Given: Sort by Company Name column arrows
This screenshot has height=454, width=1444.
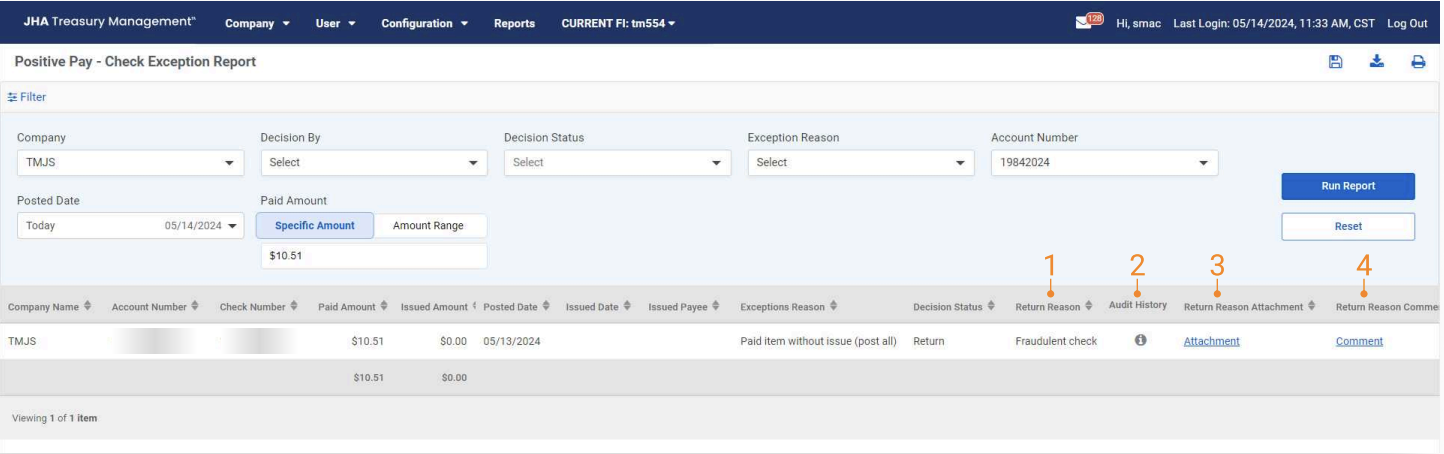Looking at the screenshot, I should coord(88,307).
